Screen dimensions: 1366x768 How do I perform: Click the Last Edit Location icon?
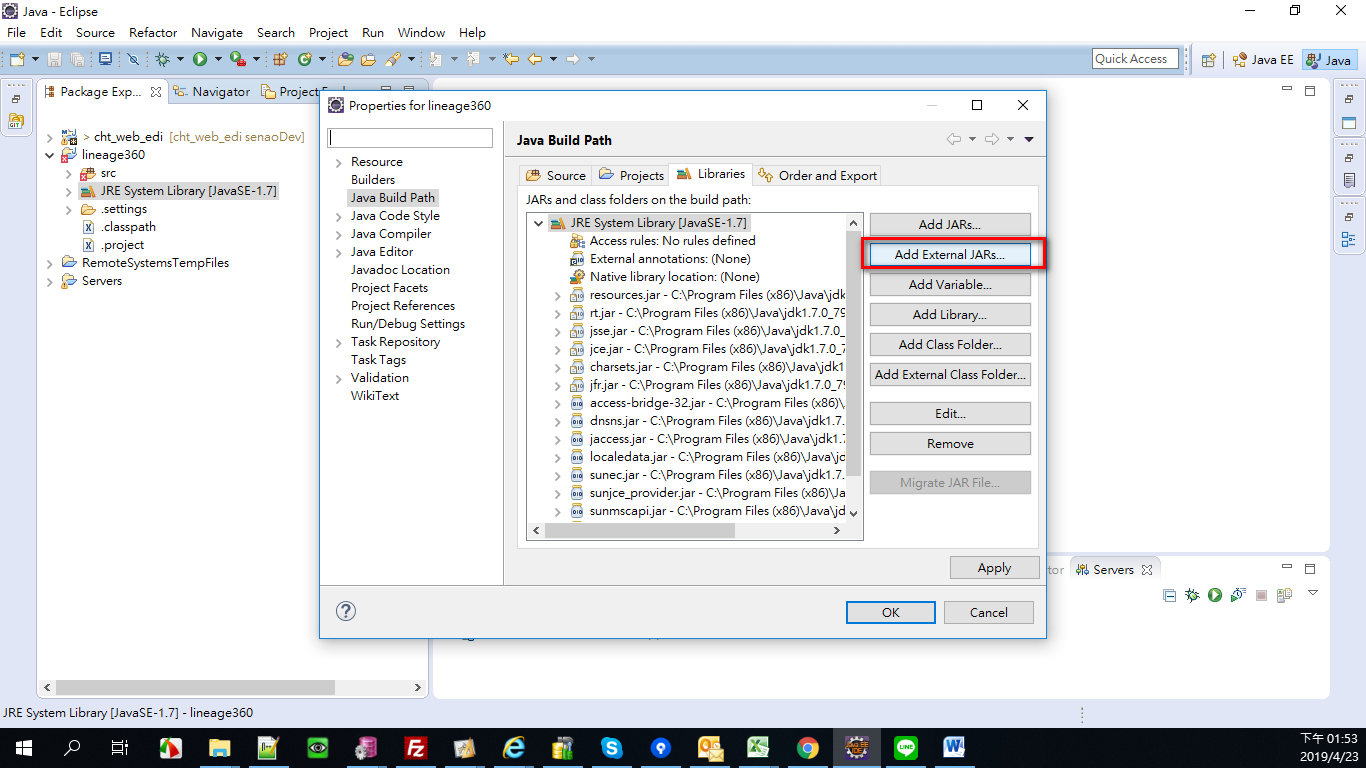click(512, 59)
